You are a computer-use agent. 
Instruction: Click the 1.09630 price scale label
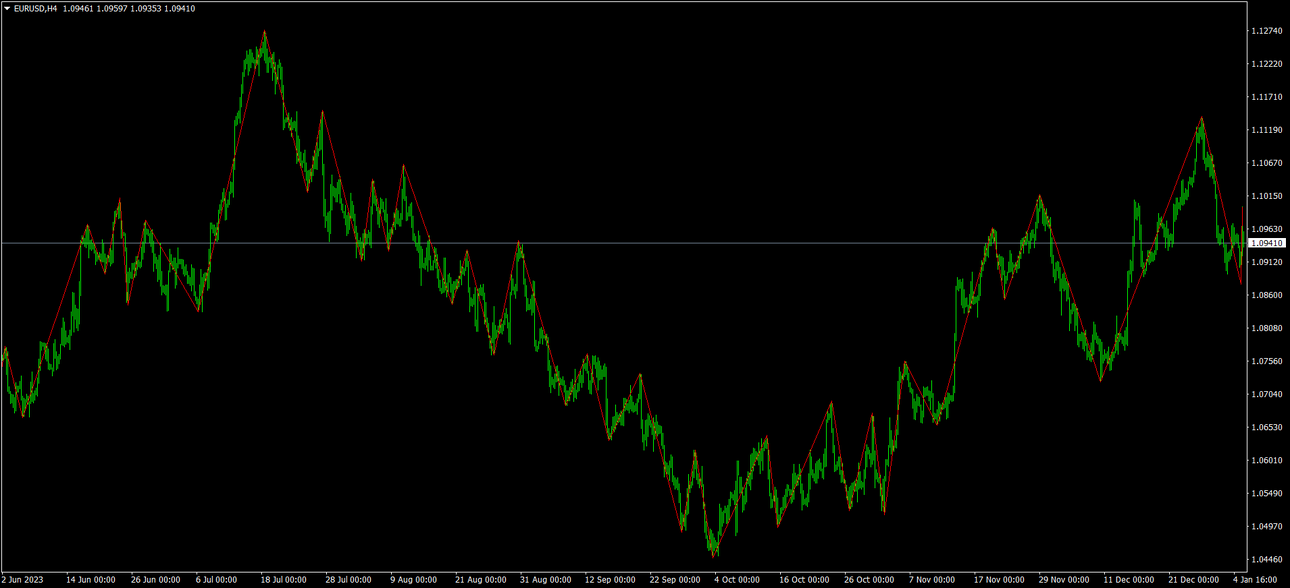click(1267, 229)
